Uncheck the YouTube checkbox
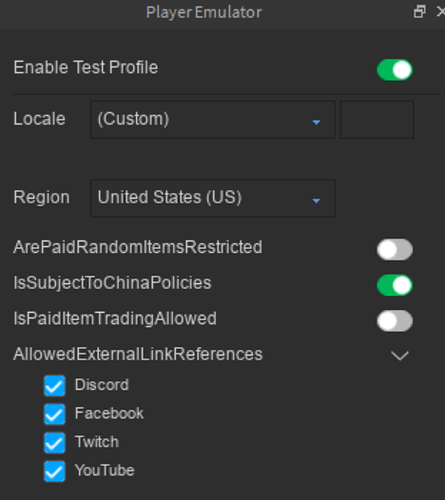 pyautogui.click(x=55, y=472)
